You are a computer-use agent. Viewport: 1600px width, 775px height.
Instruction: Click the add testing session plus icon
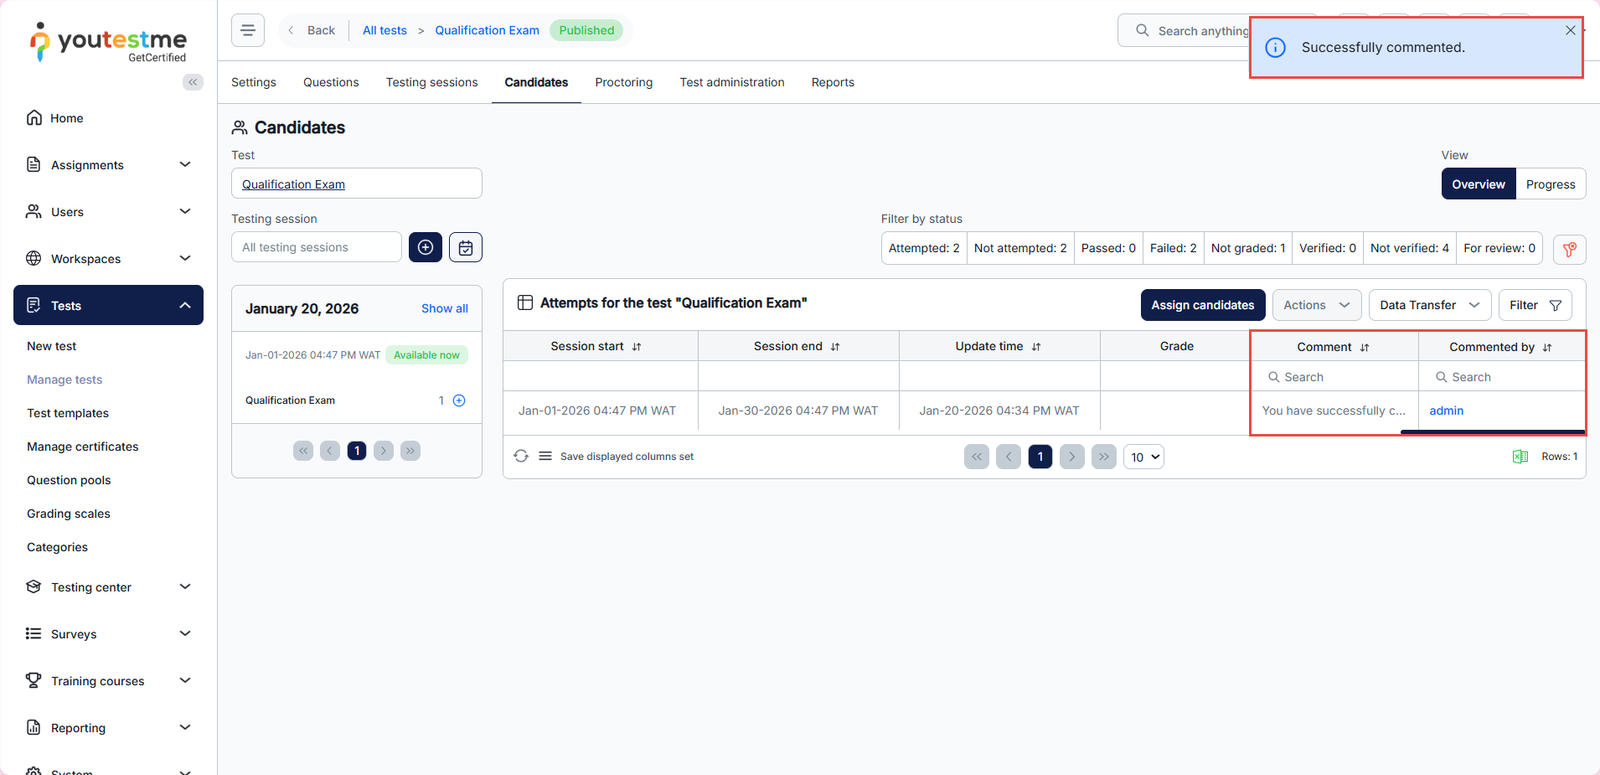(x=425, y=247)
